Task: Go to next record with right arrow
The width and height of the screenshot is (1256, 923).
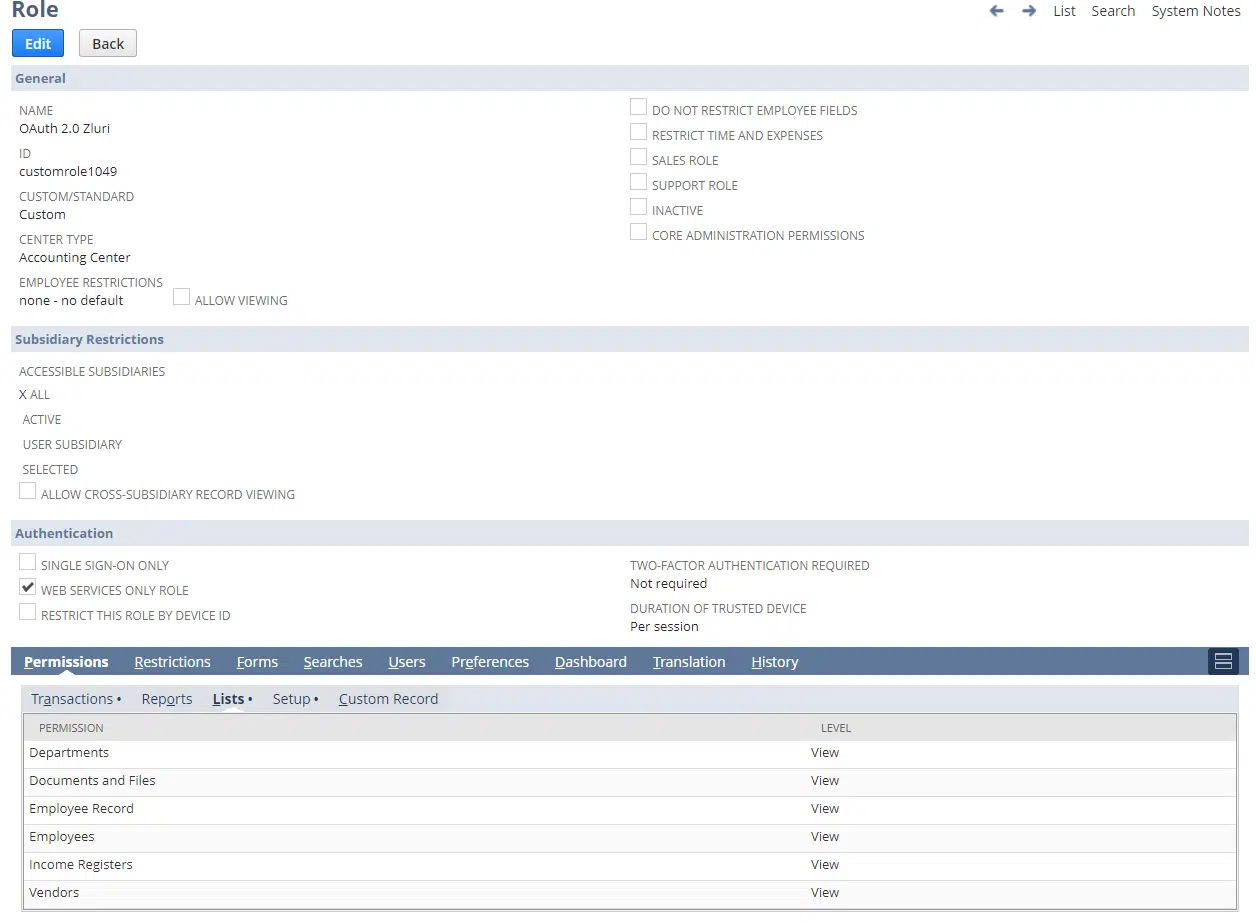Action: coord(1028,11)
